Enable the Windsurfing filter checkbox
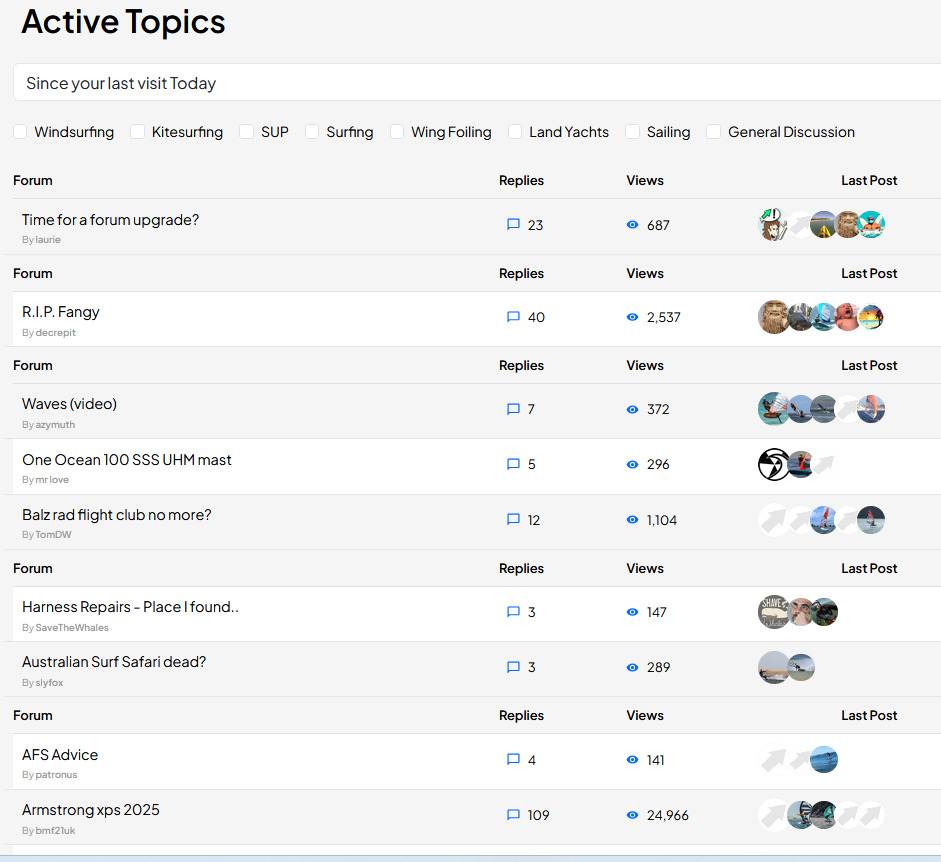 click(x=20, y=132)
